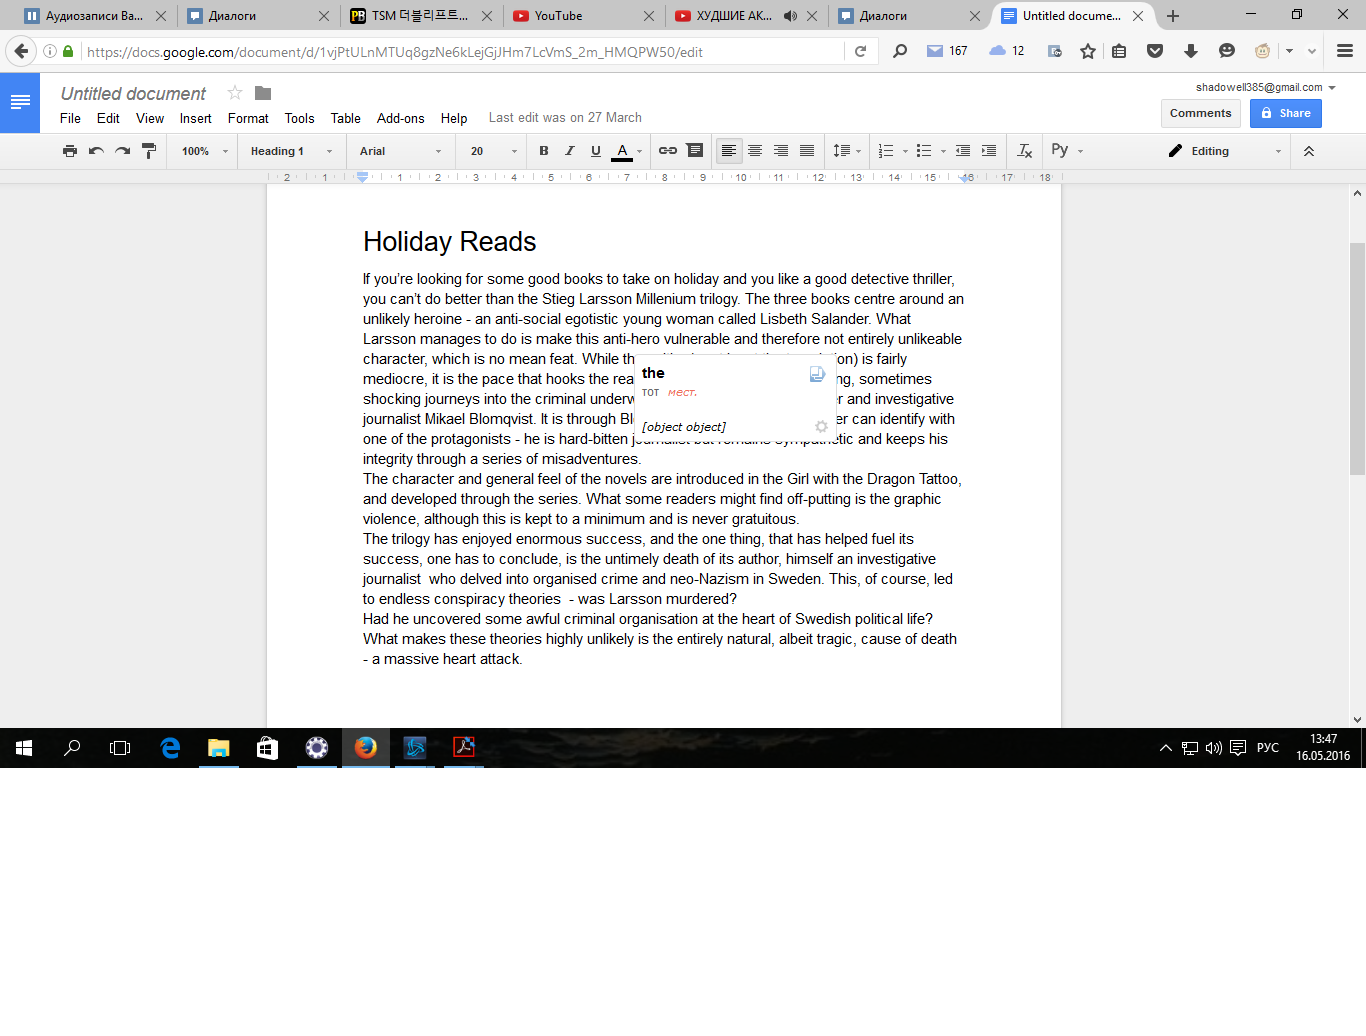Image resolution: width=1366 pixels, height=1036 pixels.
Task: Open a new browser tab
Action: point(1173,16)
